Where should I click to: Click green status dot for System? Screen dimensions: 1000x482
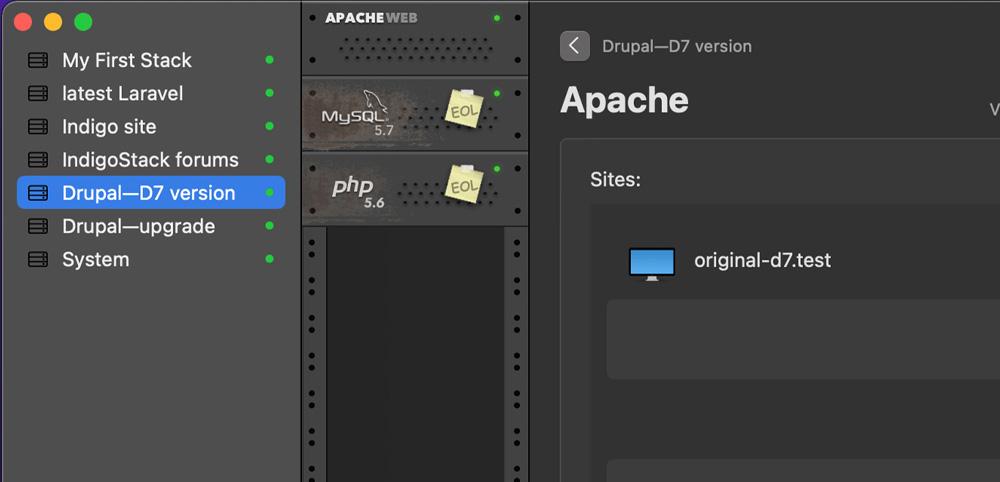[x=269, y=259]
